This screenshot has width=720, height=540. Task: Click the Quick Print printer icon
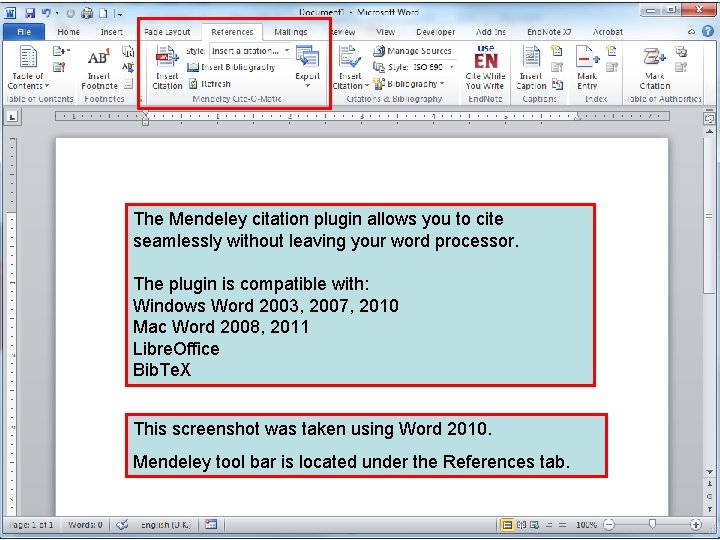pyautogui.click(x=87, y=13)
